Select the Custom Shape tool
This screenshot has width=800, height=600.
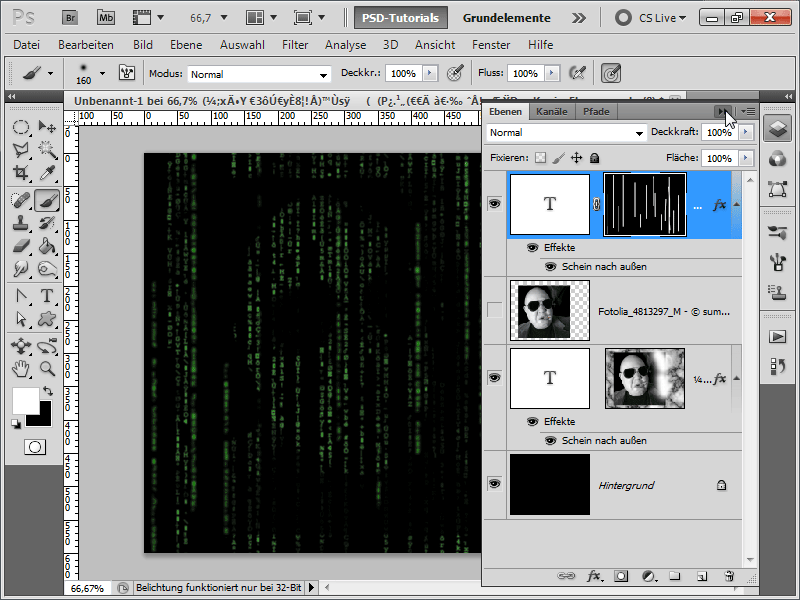click(47, 319)
